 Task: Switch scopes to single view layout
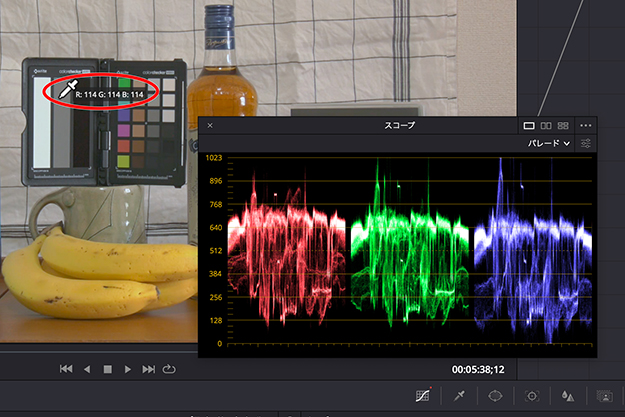coord(529,126)
